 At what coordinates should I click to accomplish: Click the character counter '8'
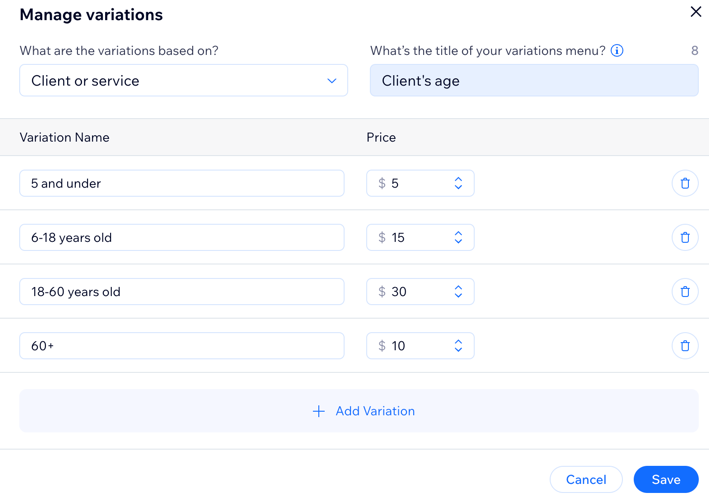coord(695,51)
